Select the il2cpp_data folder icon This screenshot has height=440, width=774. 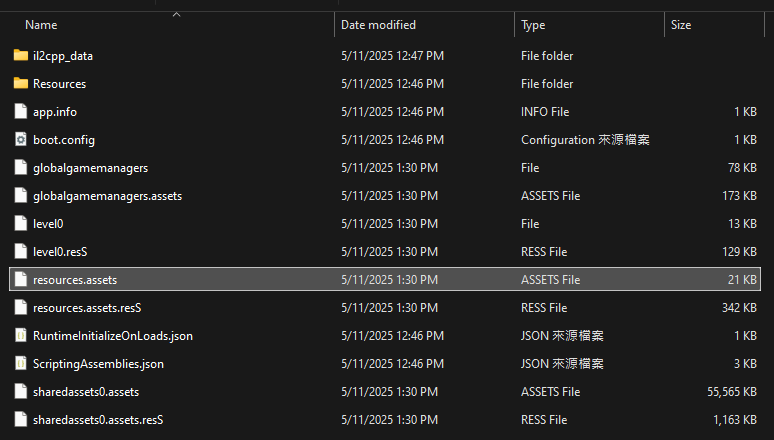[x=21, y=55]
